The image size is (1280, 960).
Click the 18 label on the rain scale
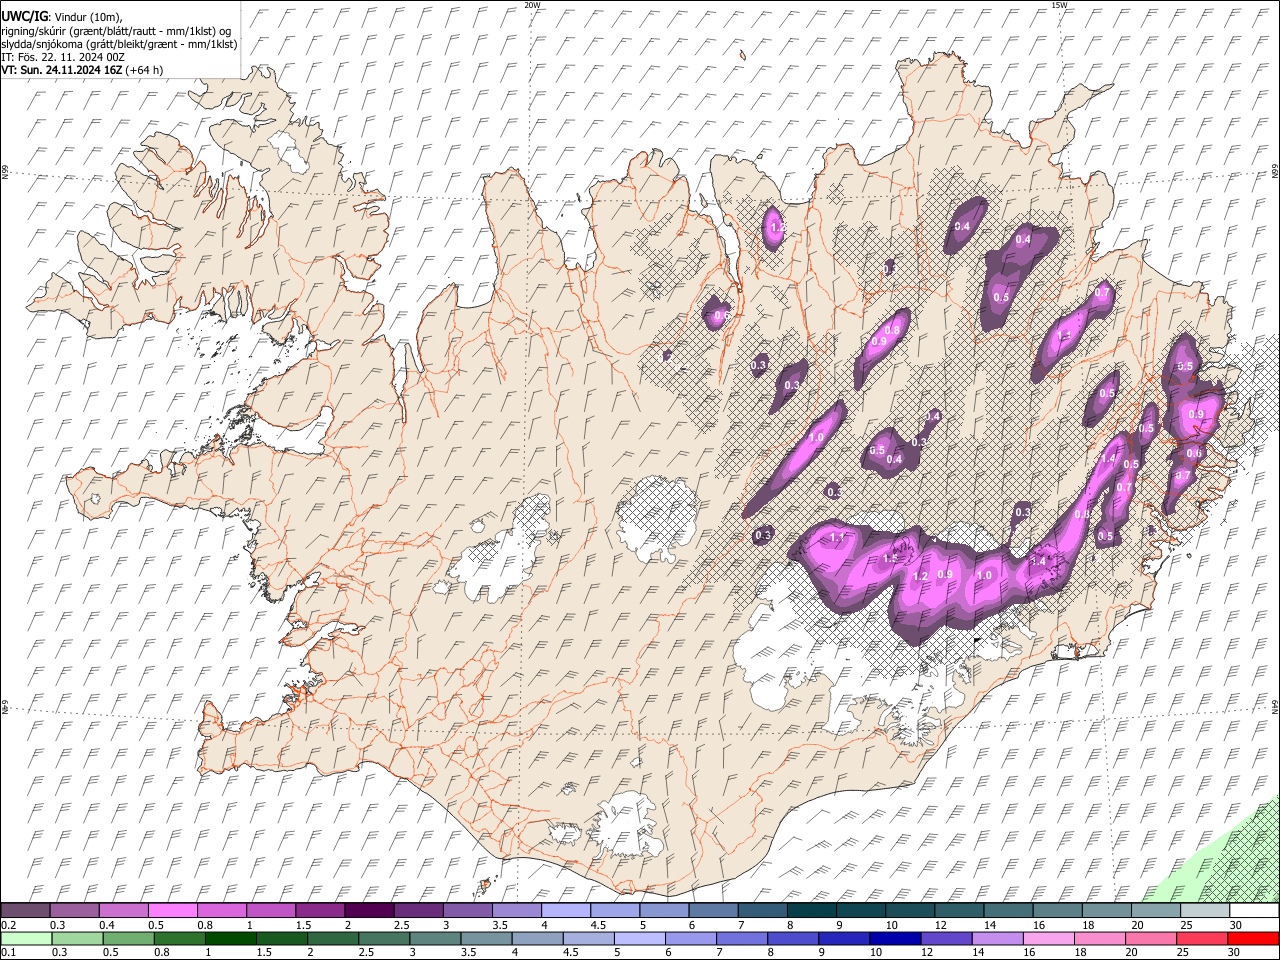click(1081, 952)
